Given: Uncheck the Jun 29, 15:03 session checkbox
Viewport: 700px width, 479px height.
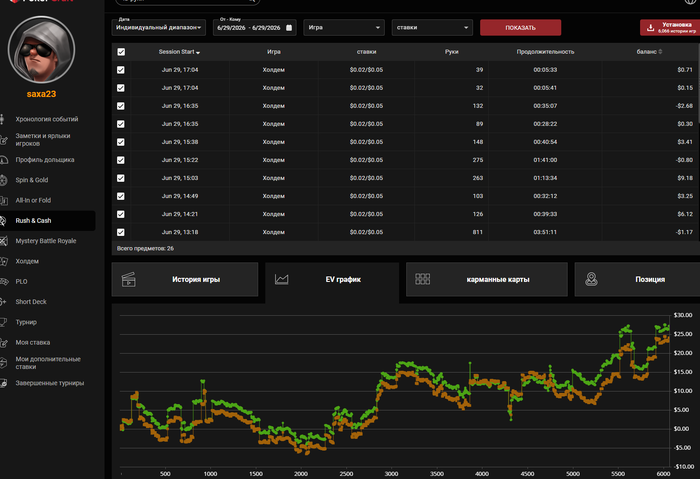Looking at the screenshot, I should (121, 178).
